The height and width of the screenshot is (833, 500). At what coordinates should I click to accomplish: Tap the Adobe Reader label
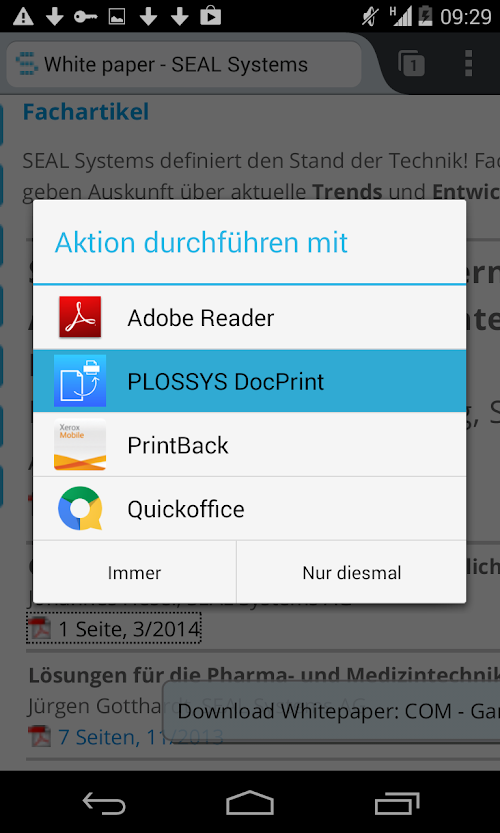(x=201, y=318)
